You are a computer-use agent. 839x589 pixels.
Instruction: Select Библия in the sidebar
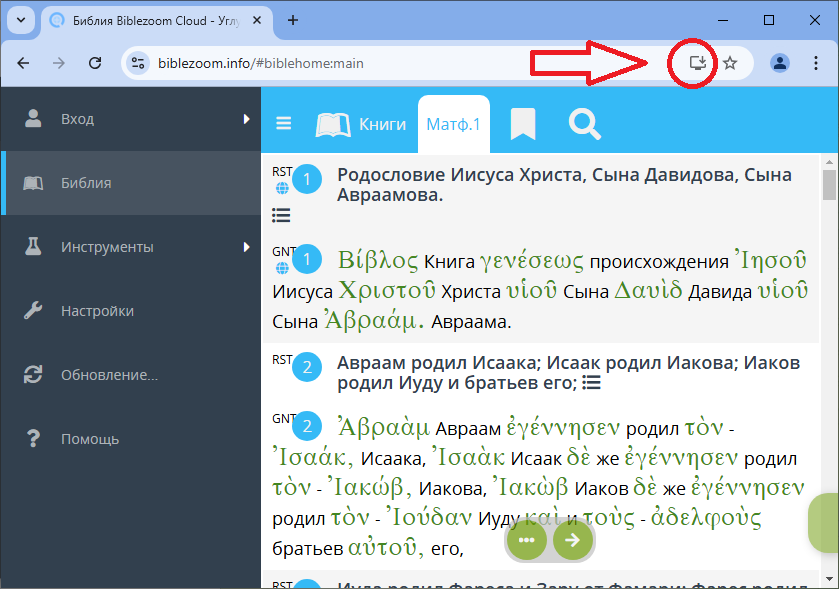click(x=131, y=183)
